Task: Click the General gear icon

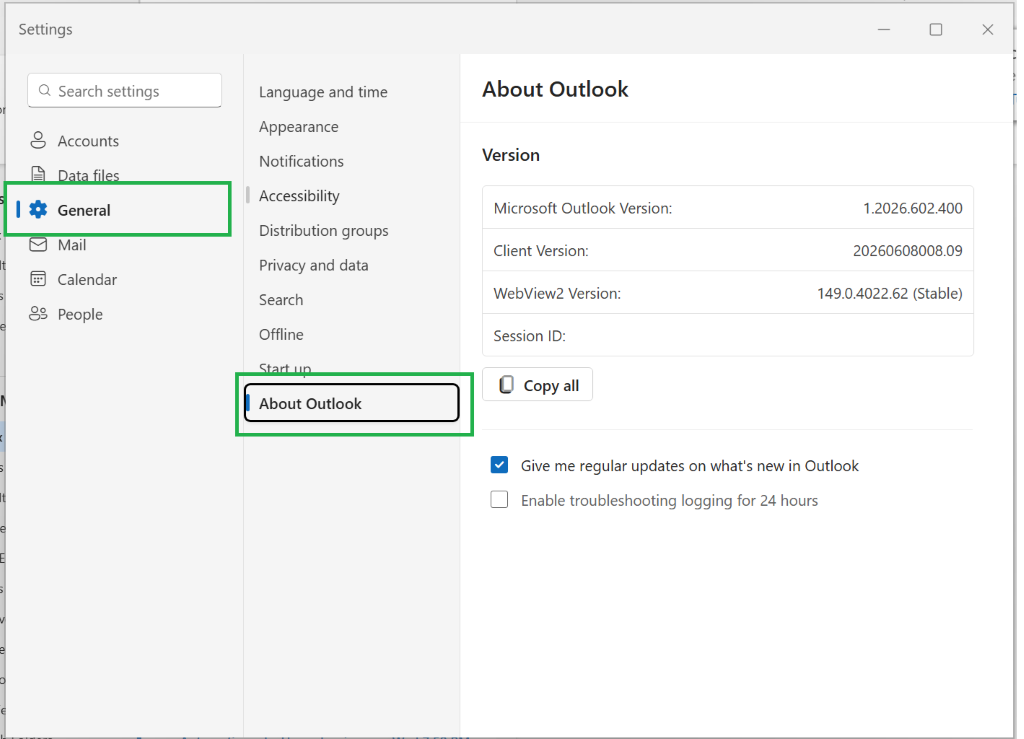Action: click(x=38, y=210)
